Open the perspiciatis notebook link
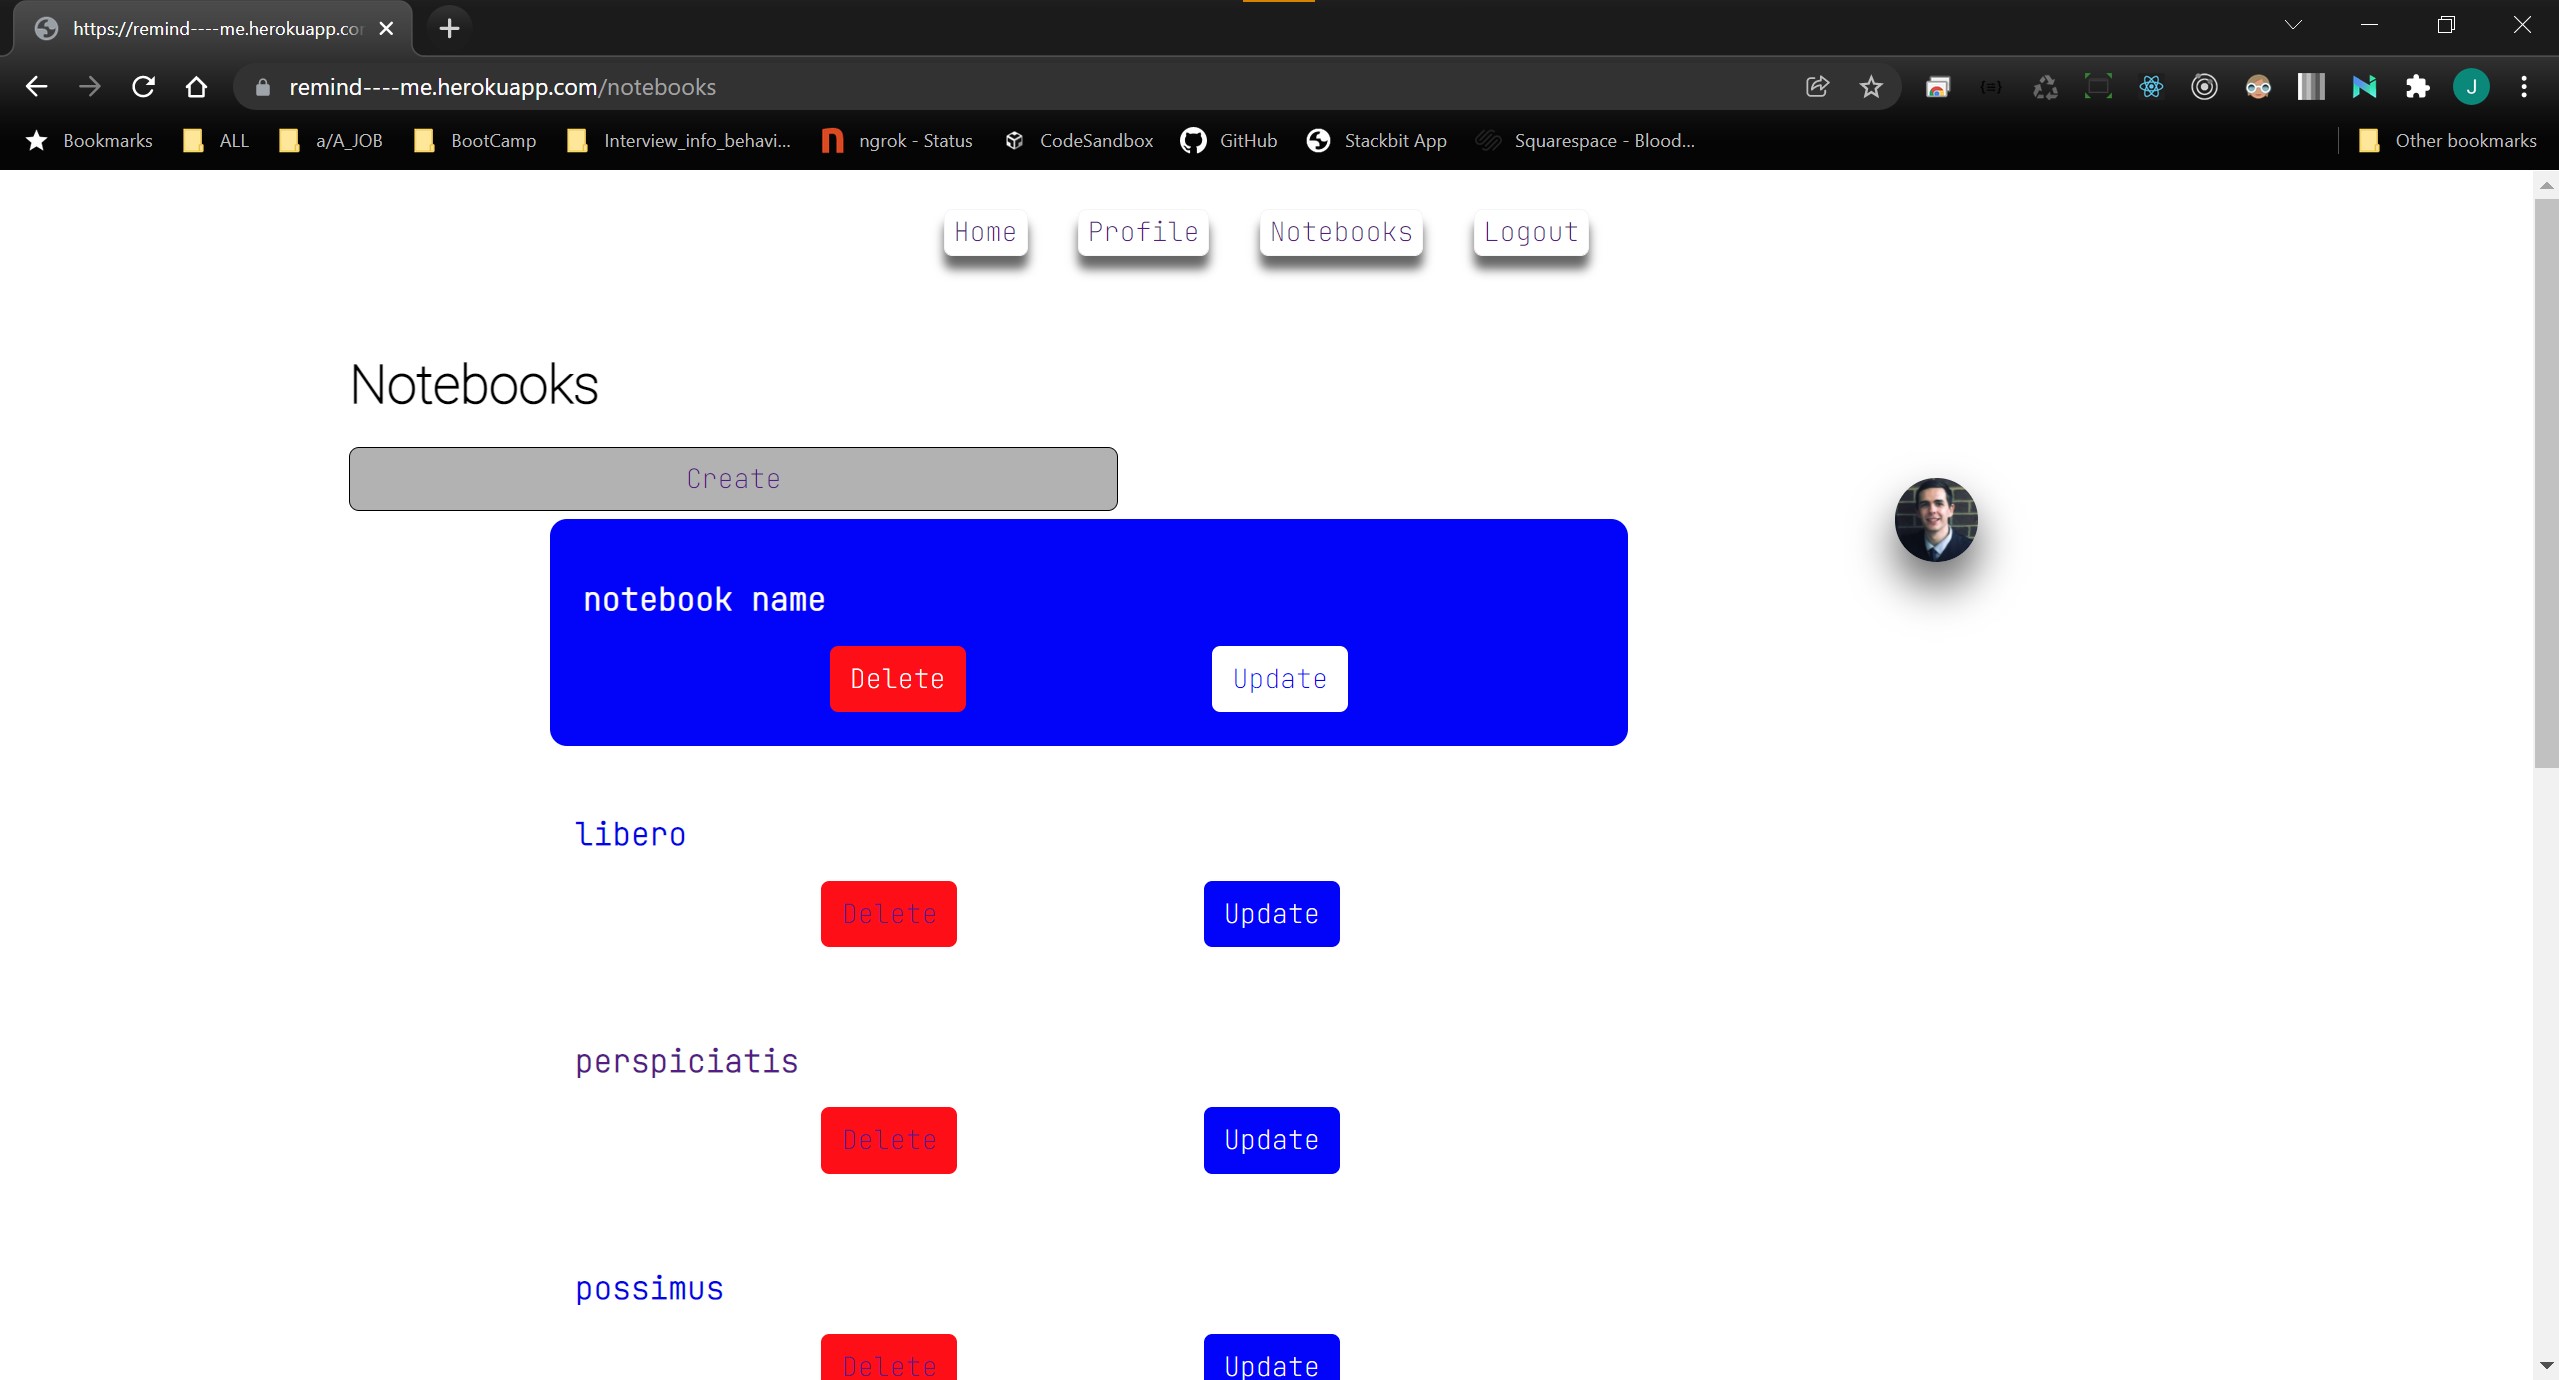 686,1062
